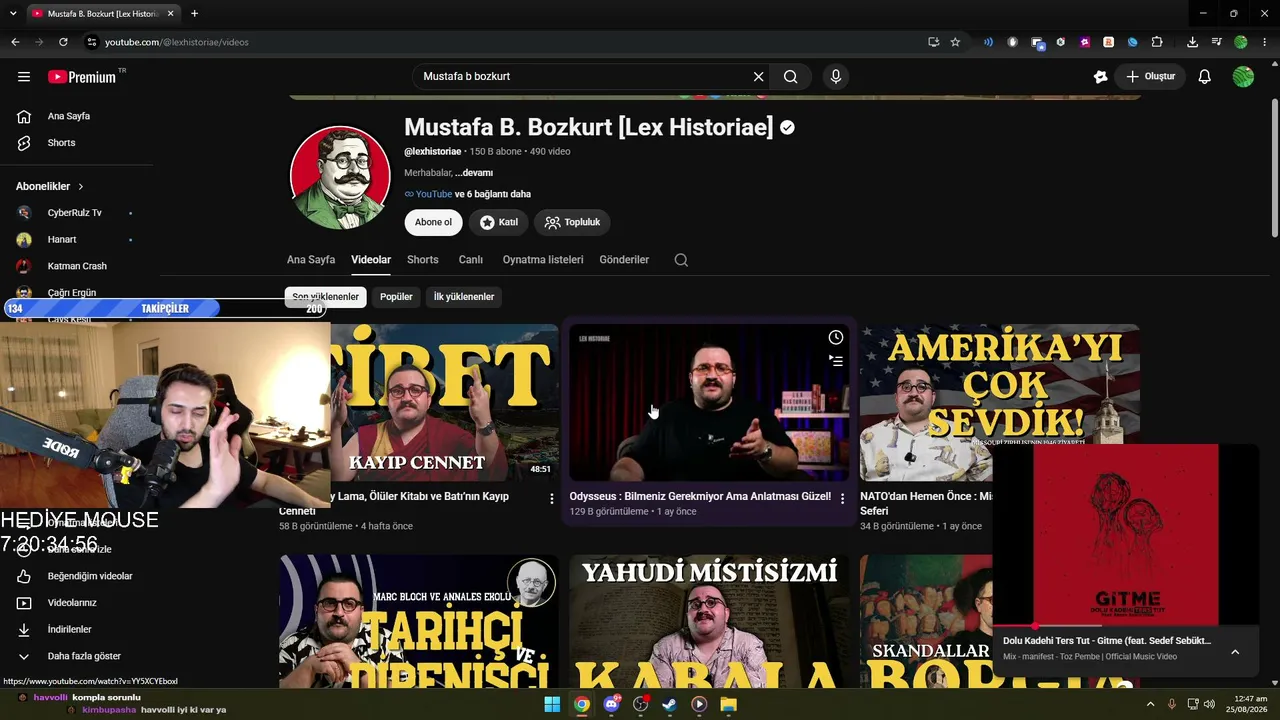The height and width of the screenshot is (720, 1280).
Task: Join channel with the Katıl button
Action: (x=499, y=222)
